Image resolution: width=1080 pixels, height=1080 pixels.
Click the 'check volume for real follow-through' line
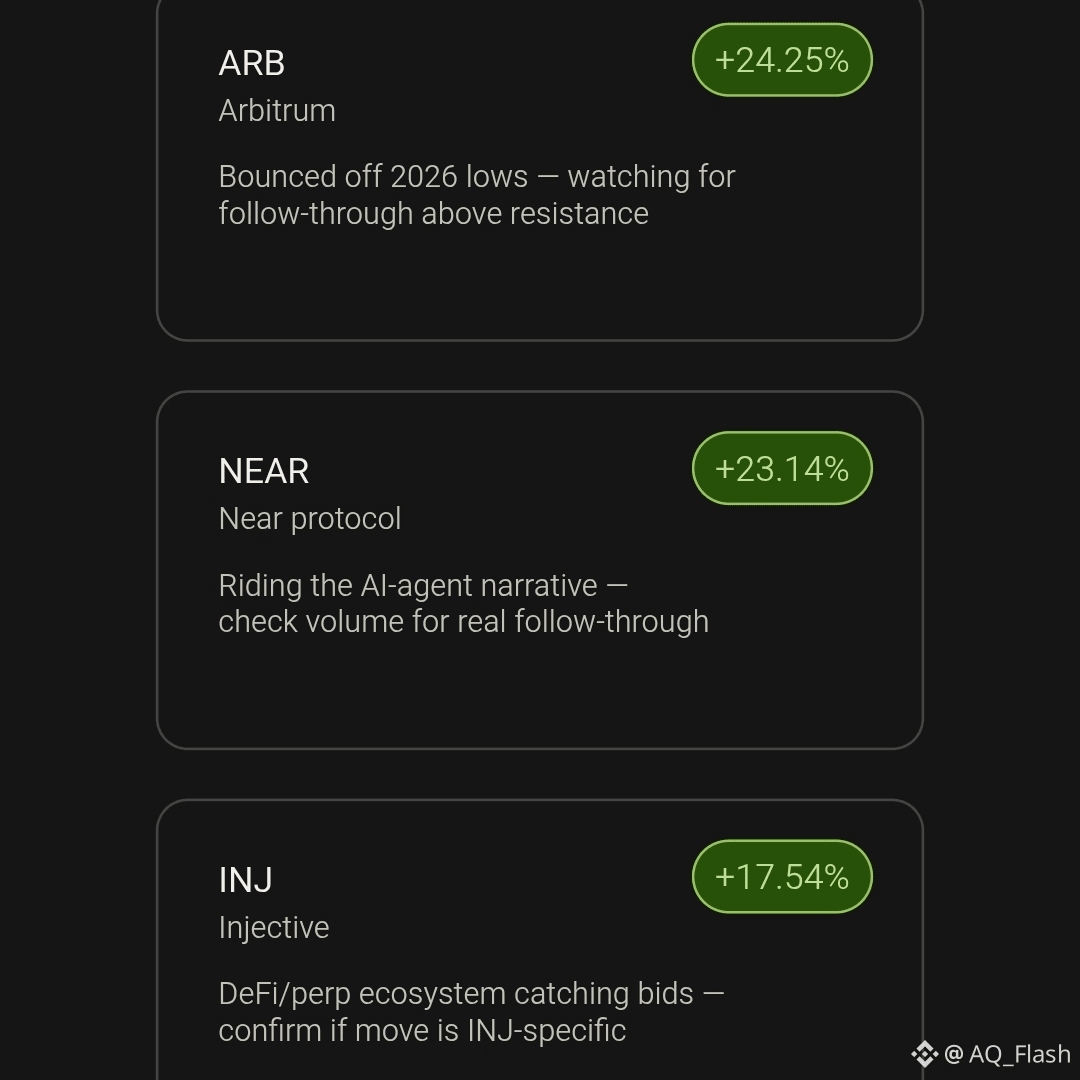pos(464,622)
